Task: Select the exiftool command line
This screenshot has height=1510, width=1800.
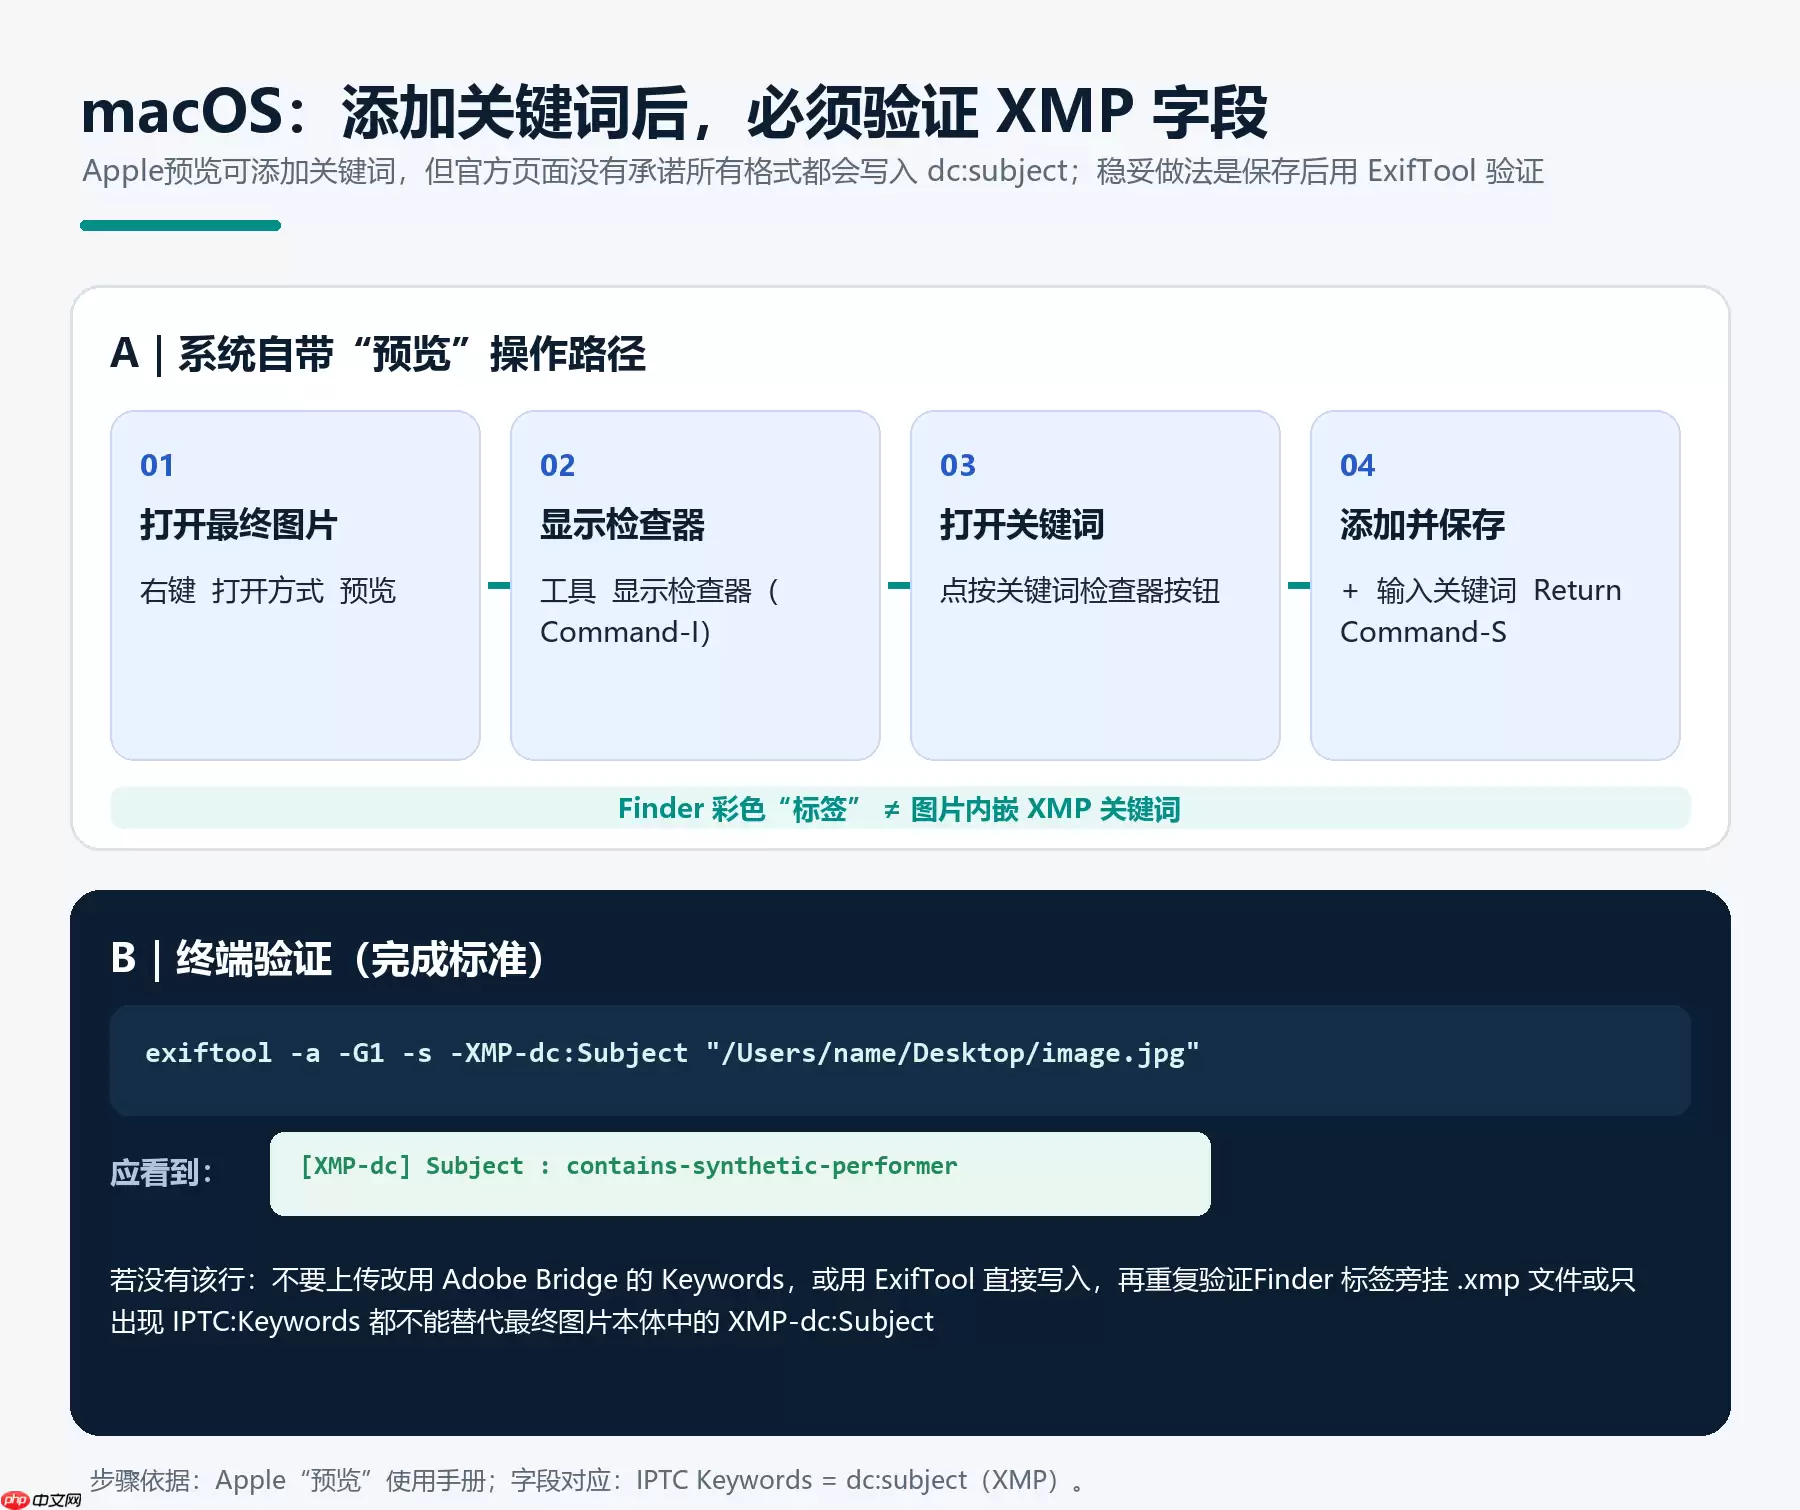Action: [672, 1053]
